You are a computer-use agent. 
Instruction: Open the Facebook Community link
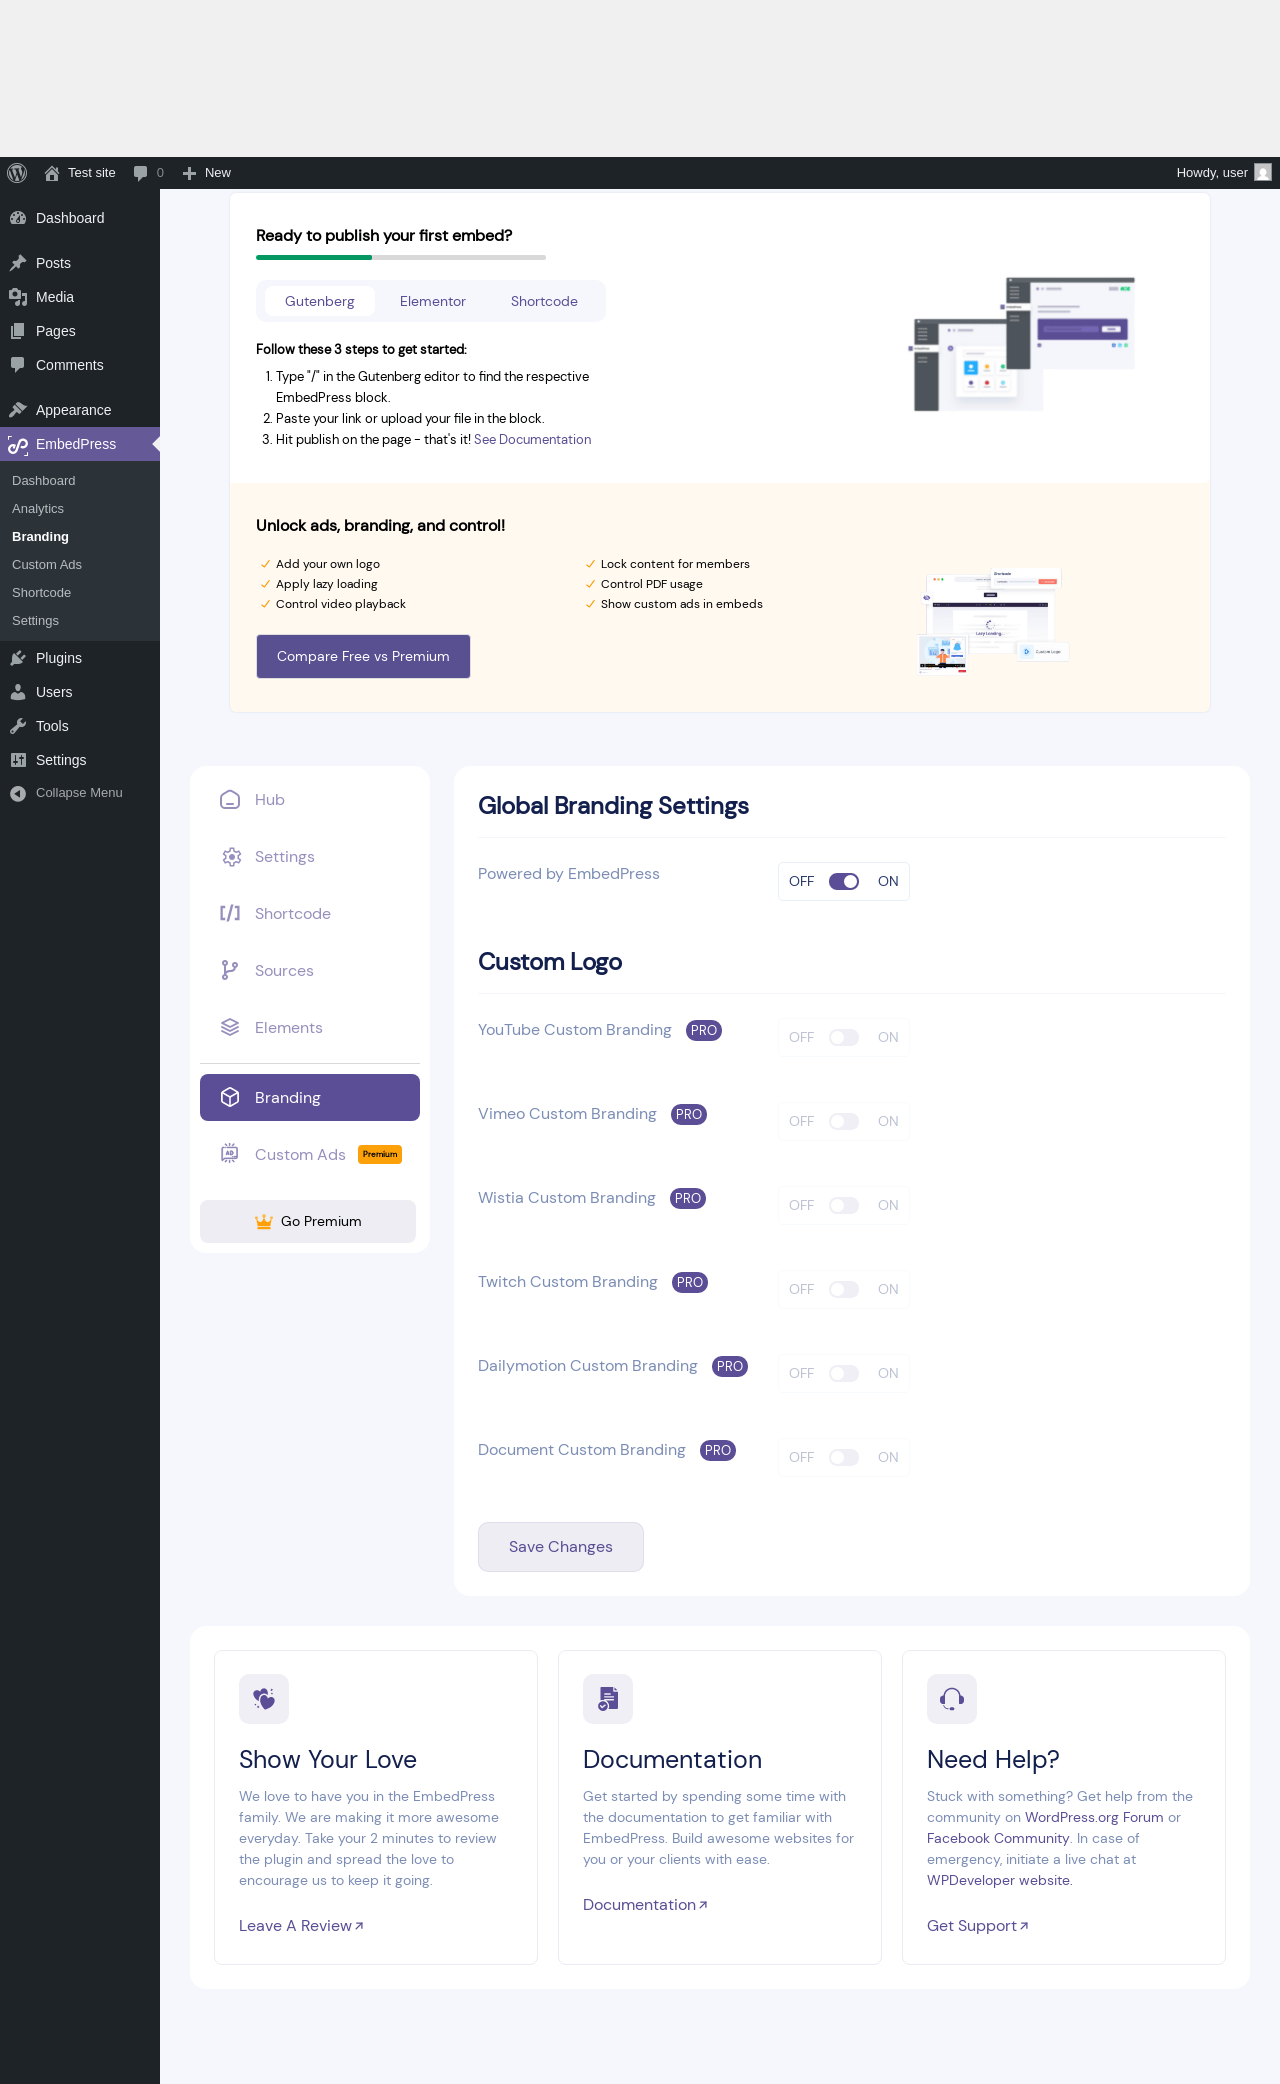click(998, 1838)
